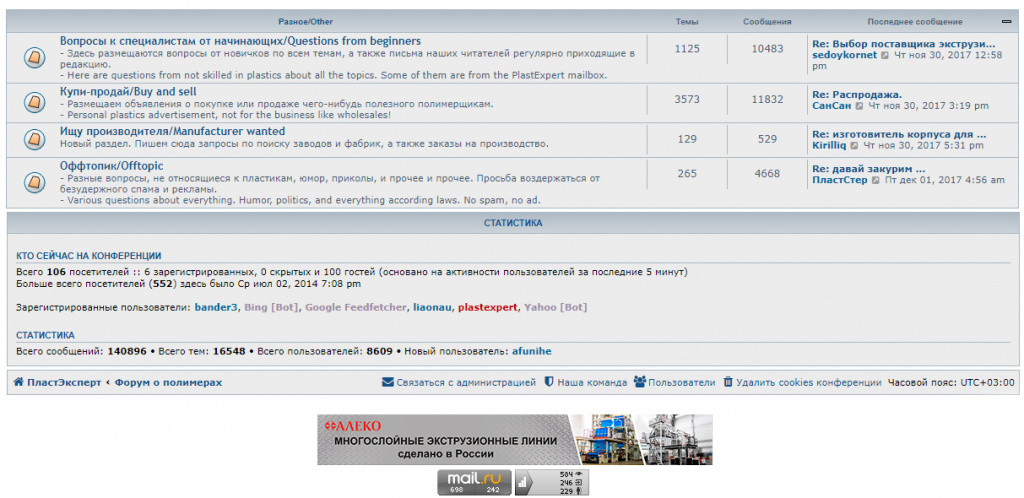Click view latest post icon after ПластСтер
Image resolution: width=1024 pixels, height=498 pixels.
click(x=876, y=181)
